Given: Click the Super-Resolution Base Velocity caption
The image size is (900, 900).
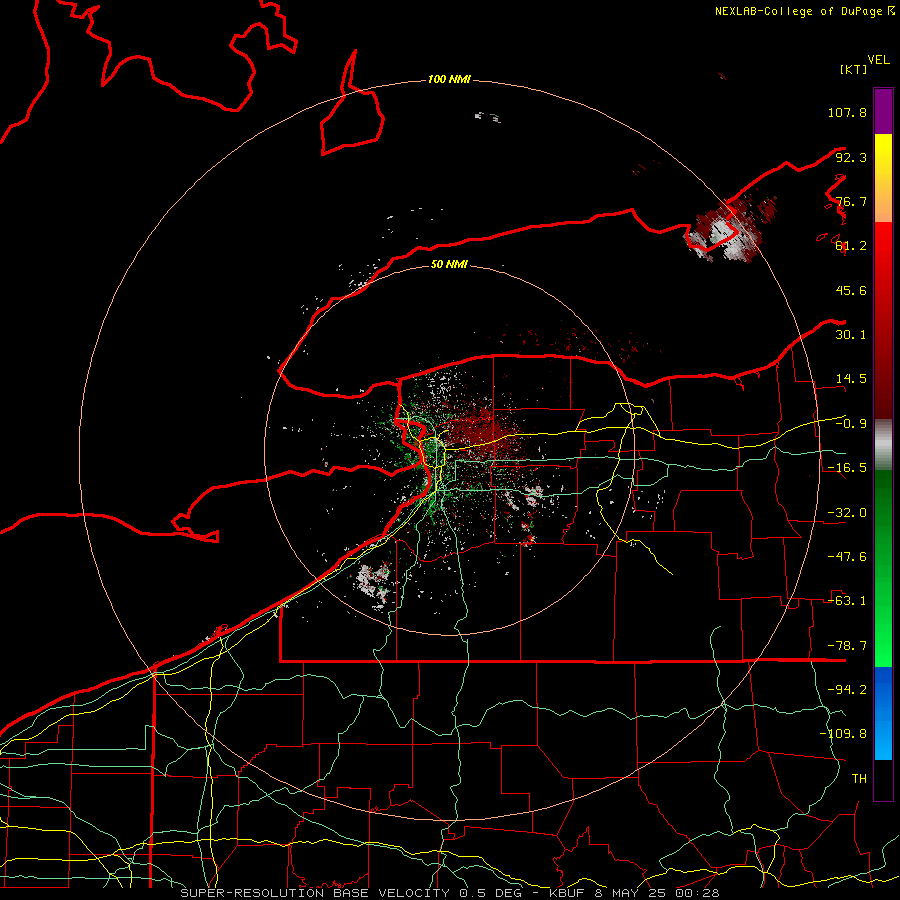Looking at the screenshot, I should point(450,893).
